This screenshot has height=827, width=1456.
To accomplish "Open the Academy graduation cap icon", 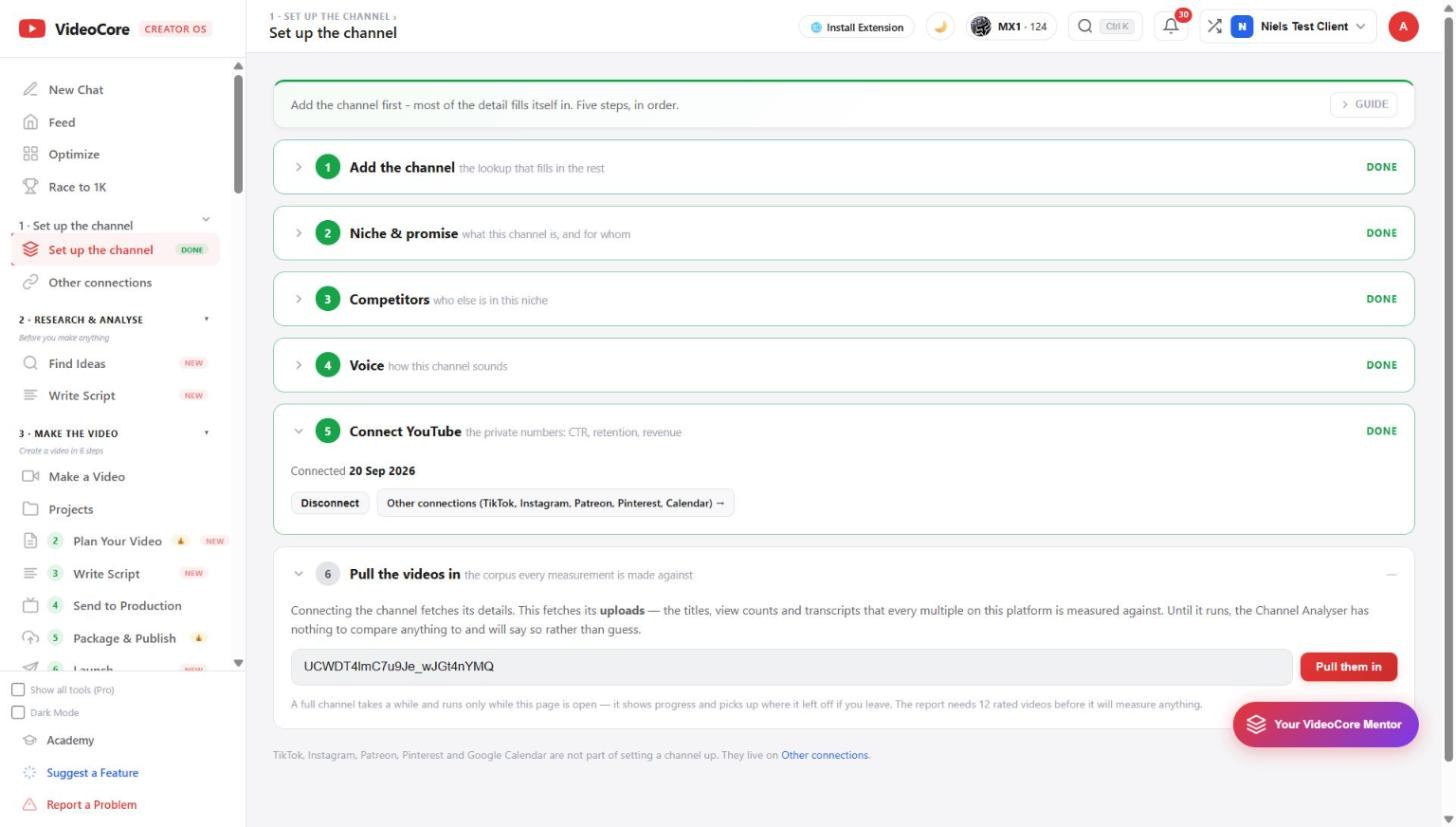I will (x=30, y=740).
